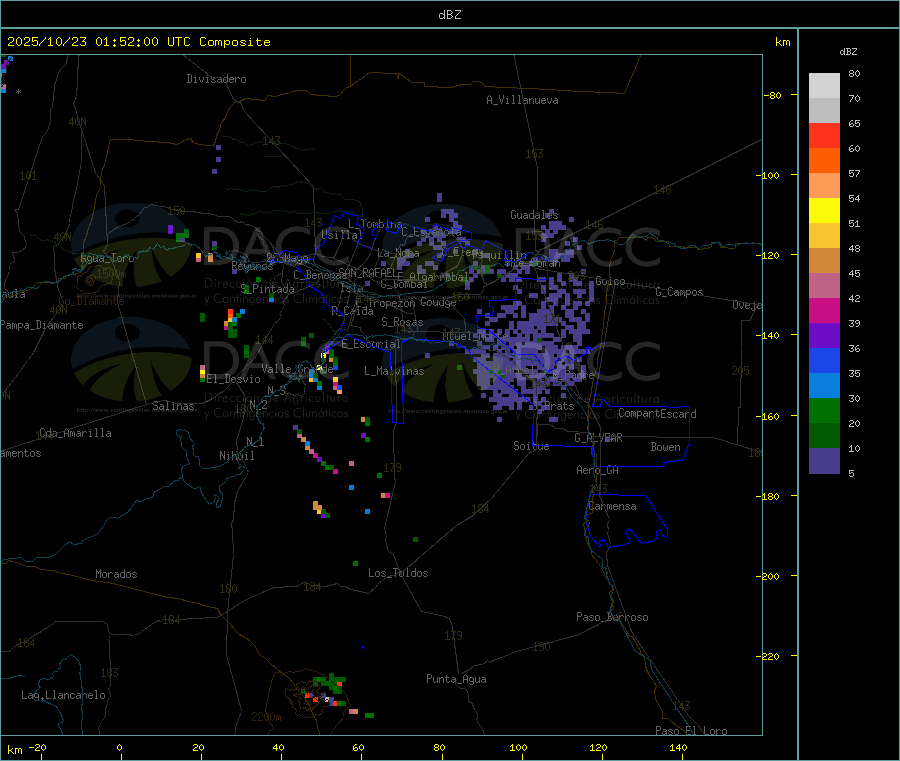
Task: Click the Cda_Amarilla label
Action: (x=75, y=433)
